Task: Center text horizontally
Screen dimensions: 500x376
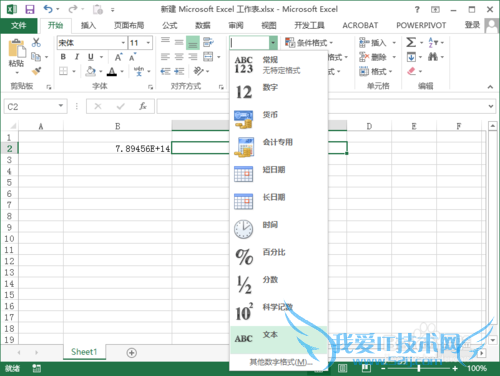Action: pyautogui.click(x=179, y=57)
